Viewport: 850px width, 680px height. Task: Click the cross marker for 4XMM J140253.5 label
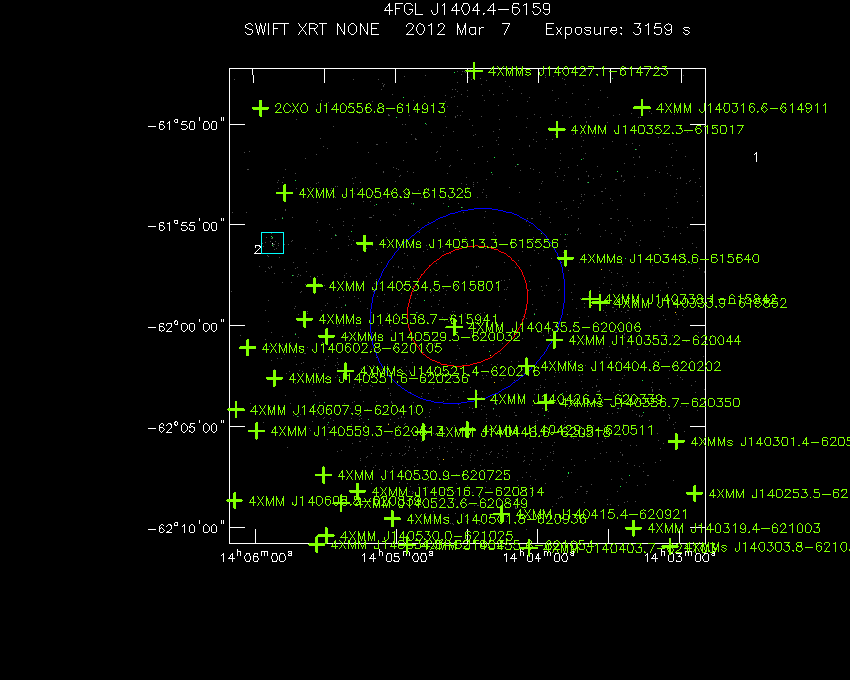694,493
